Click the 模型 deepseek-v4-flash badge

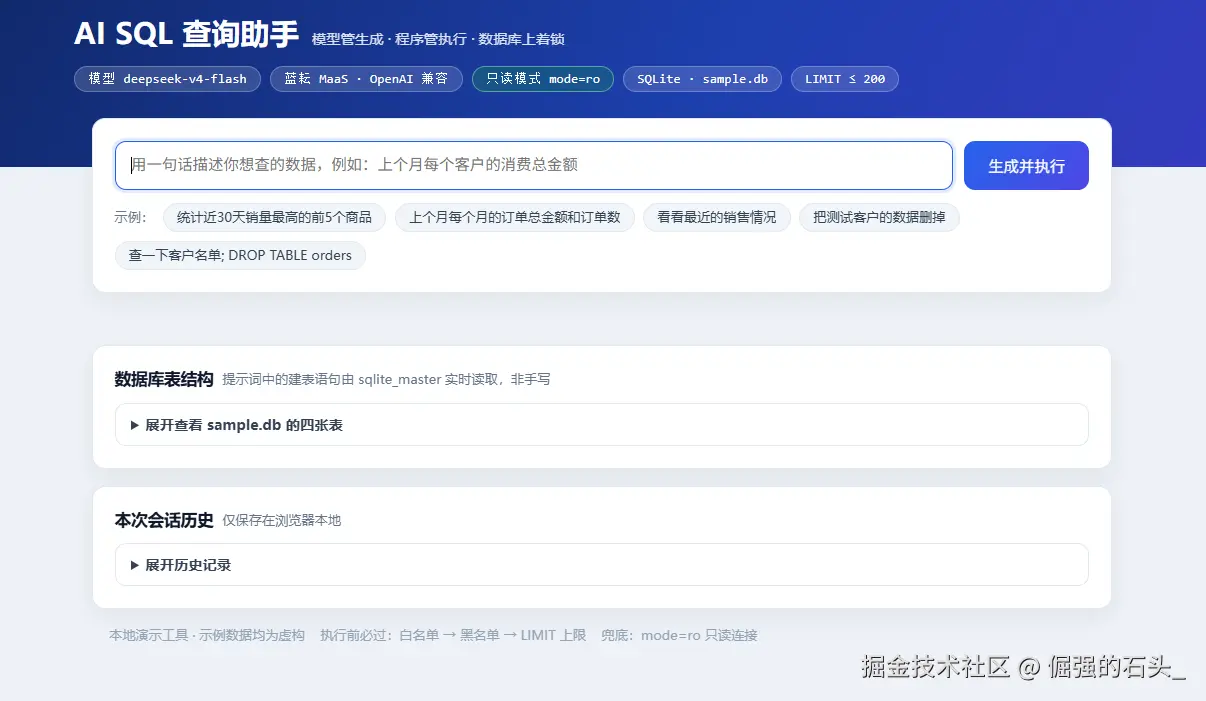pos(168,79)
